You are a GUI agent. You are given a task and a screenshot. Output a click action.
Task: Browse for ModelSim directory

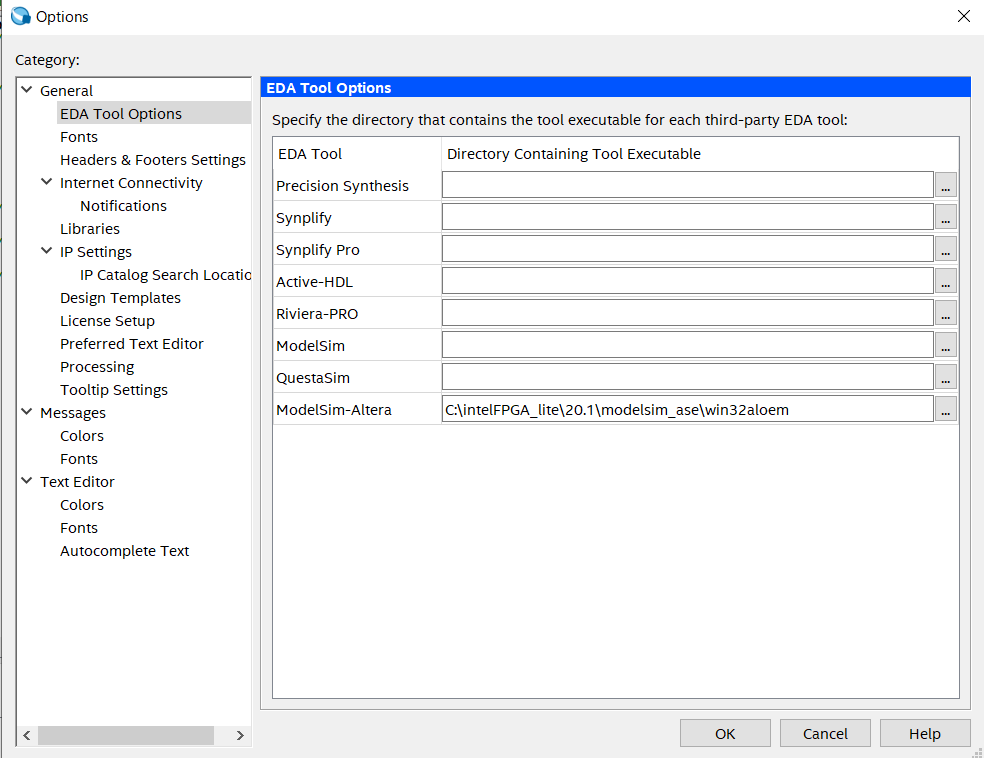946,345
